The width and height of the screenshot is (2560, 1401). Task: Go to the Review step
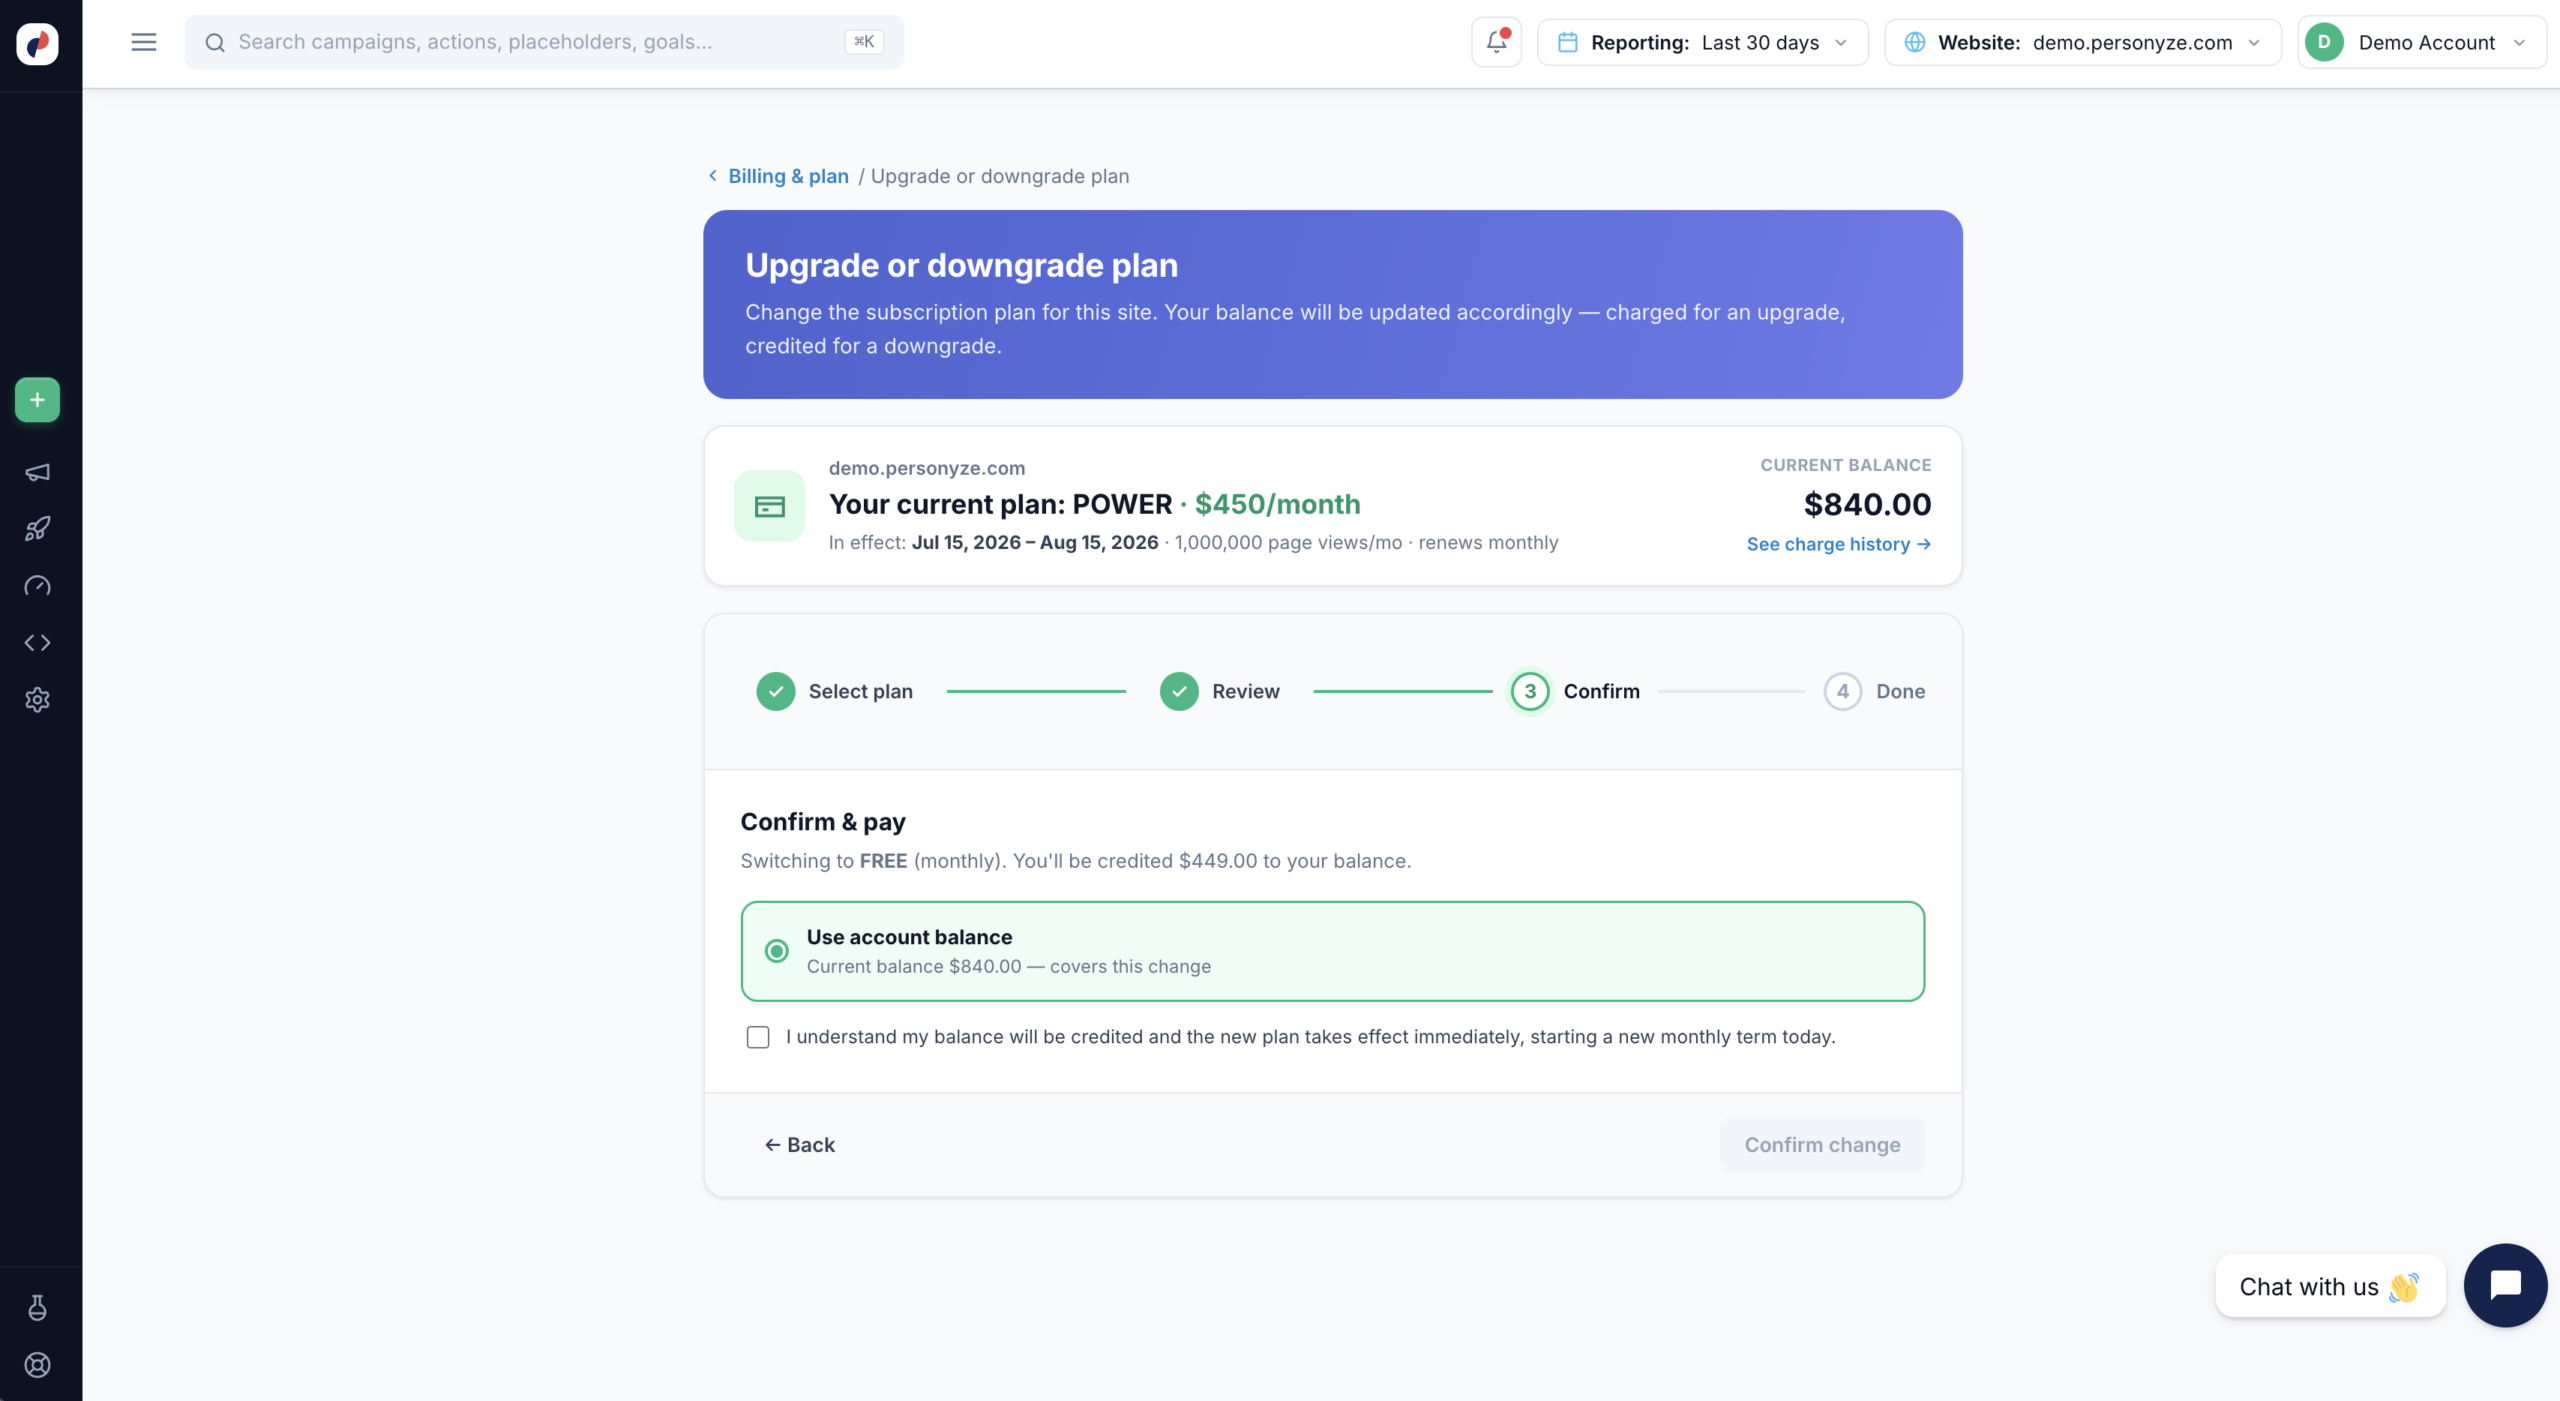[1220, 691]
